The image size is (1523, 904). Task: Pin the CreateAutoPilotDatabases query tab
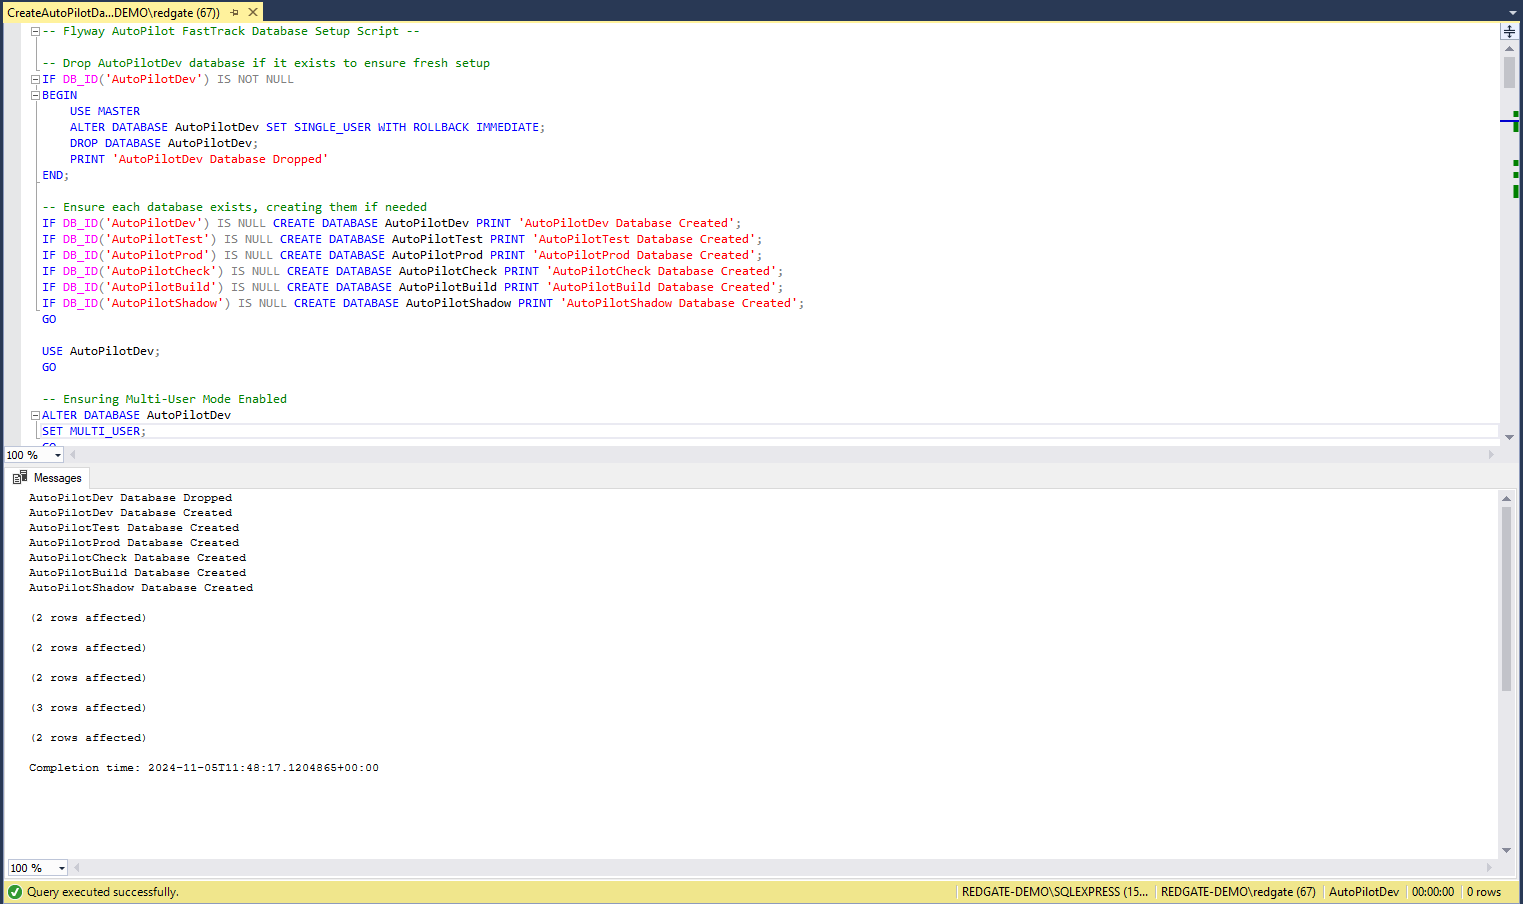click(x=235, y=13)
